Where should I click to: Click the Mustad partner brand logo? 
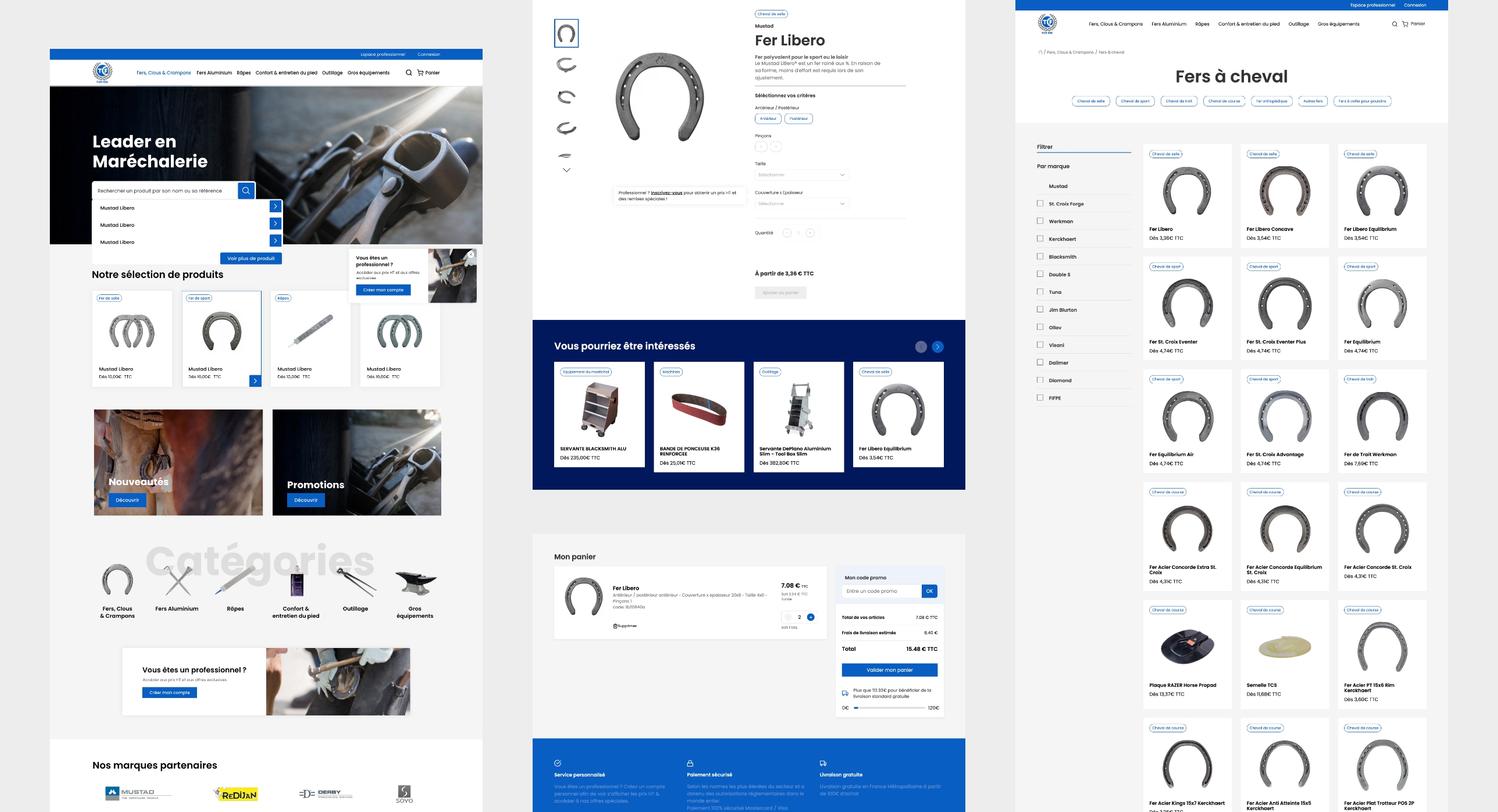pyautogui.click(x=138, y=794)
